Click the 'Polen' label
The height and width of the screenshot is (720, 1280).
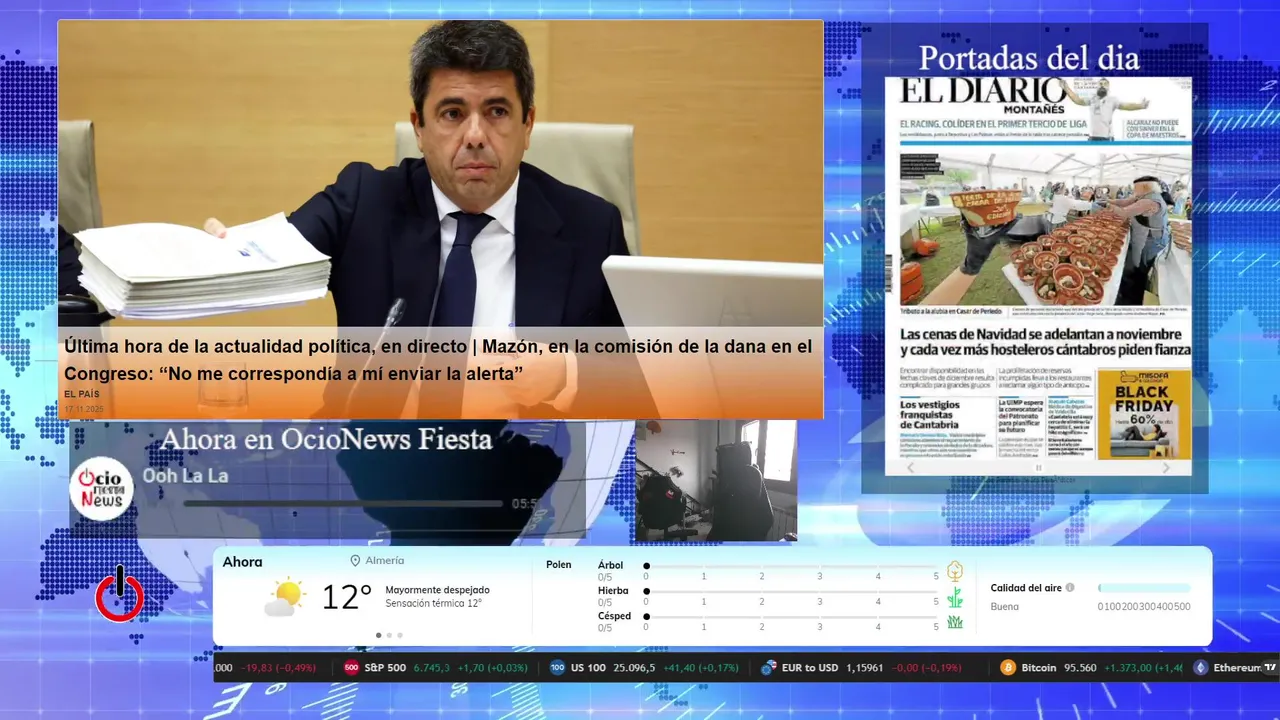point(559,565)
